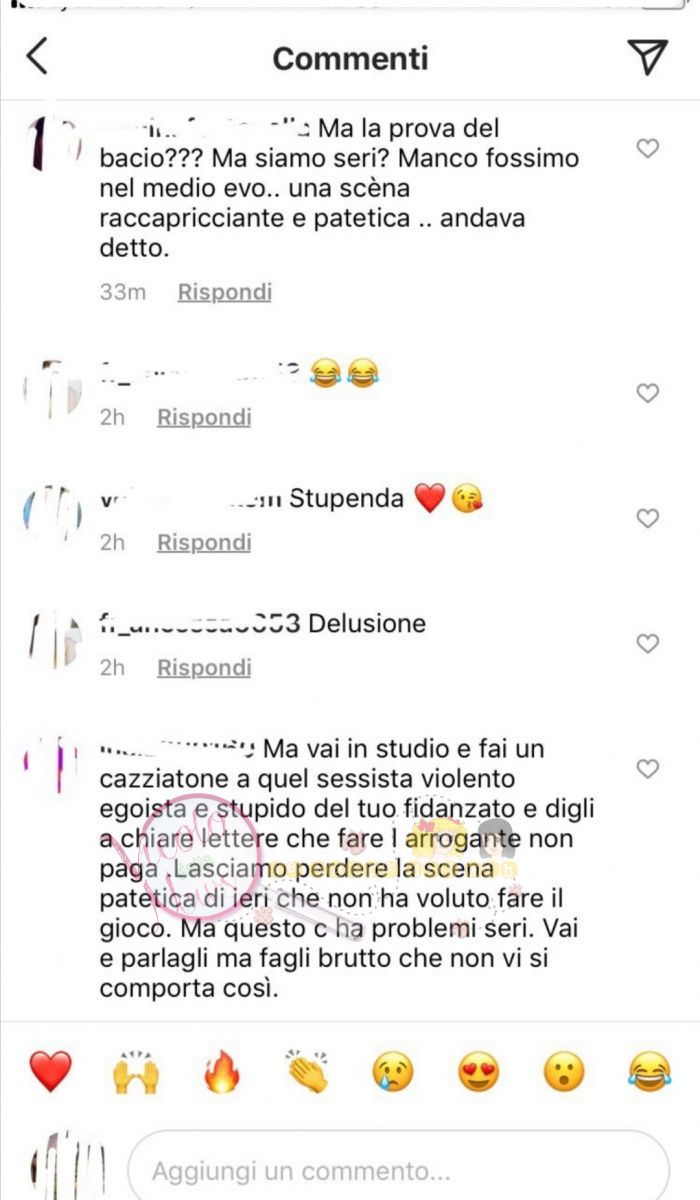Like the long 'Ma vai in studio' comment
The image size is (700, 1200).
648,768
